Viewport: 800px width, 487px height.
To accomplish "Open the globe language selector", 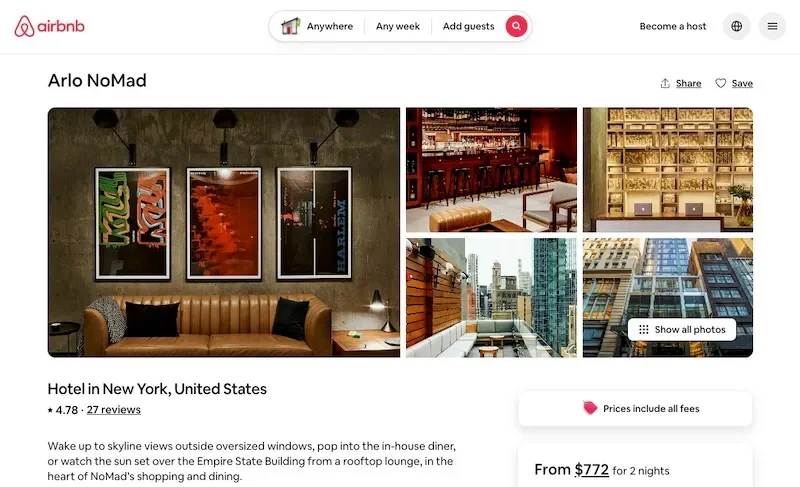I will (737, 26).
